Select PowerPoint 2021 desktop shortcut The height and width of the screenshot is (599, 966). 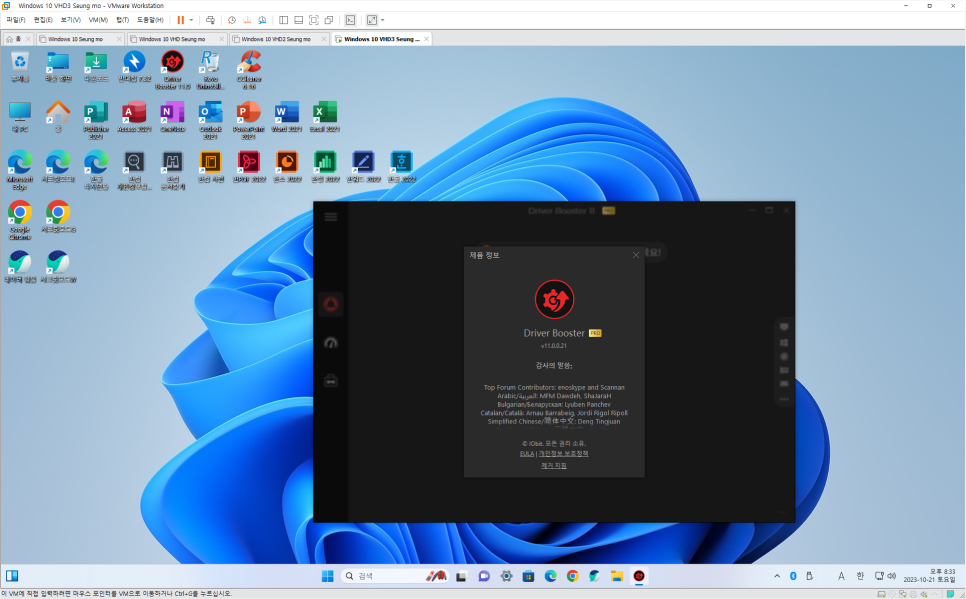(249, 121)
